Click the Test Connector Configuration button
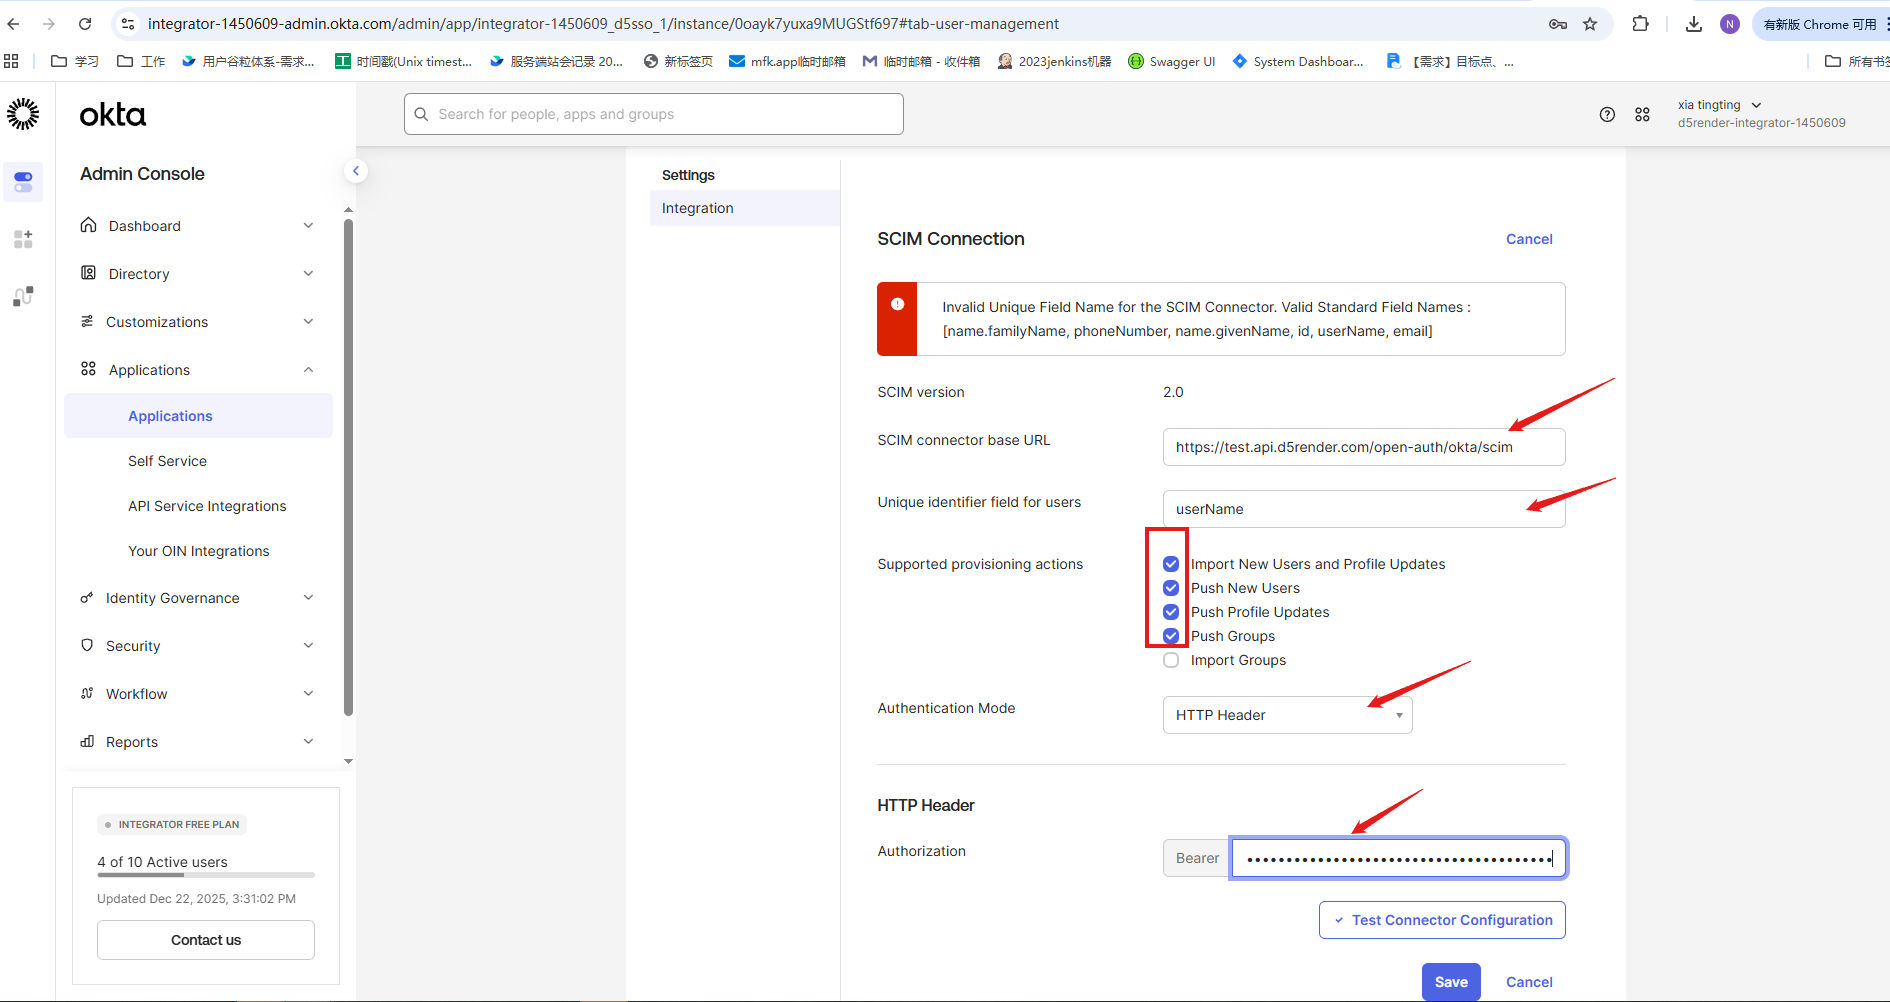This screenshot has width=1890, height=1002. [1441, 920]
